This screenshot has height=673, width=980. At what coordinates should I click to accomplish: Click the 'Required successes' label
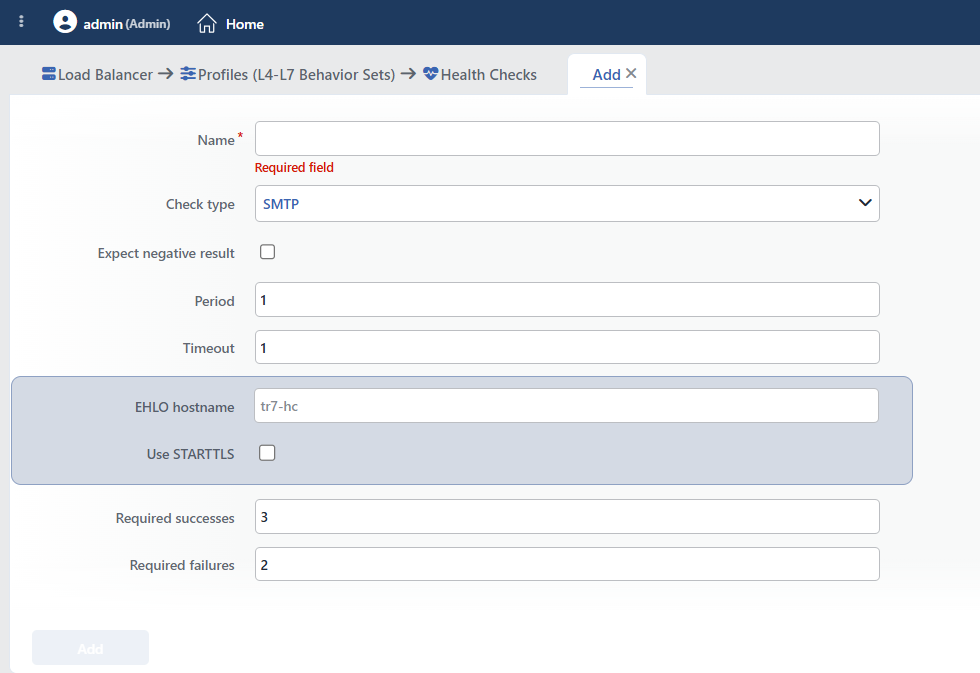click(x=175, y=519)
